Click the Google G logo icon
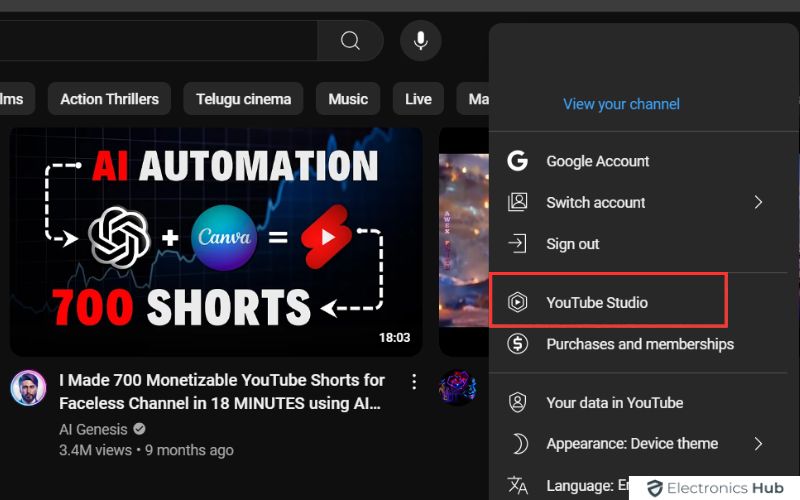 pos(517,161)
